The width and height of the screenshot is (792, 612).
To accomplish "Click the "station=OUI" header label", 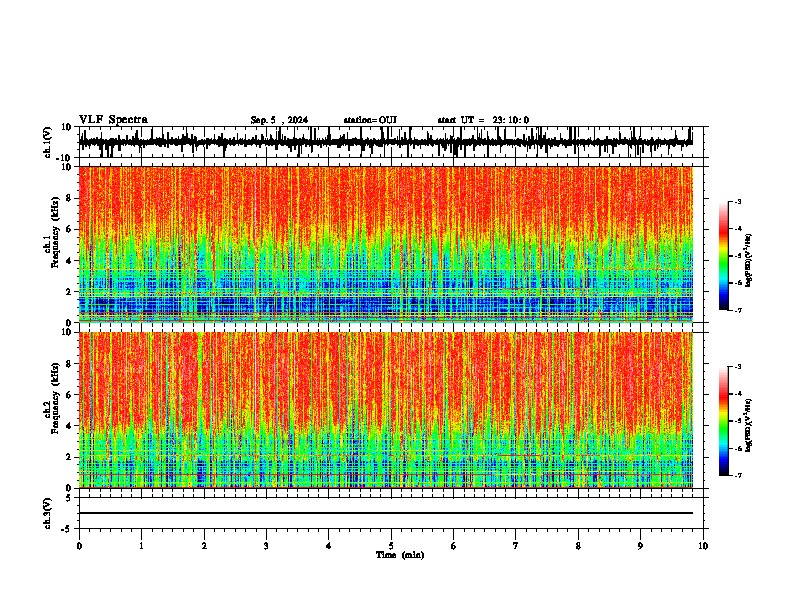I will [x=370, y=120].
